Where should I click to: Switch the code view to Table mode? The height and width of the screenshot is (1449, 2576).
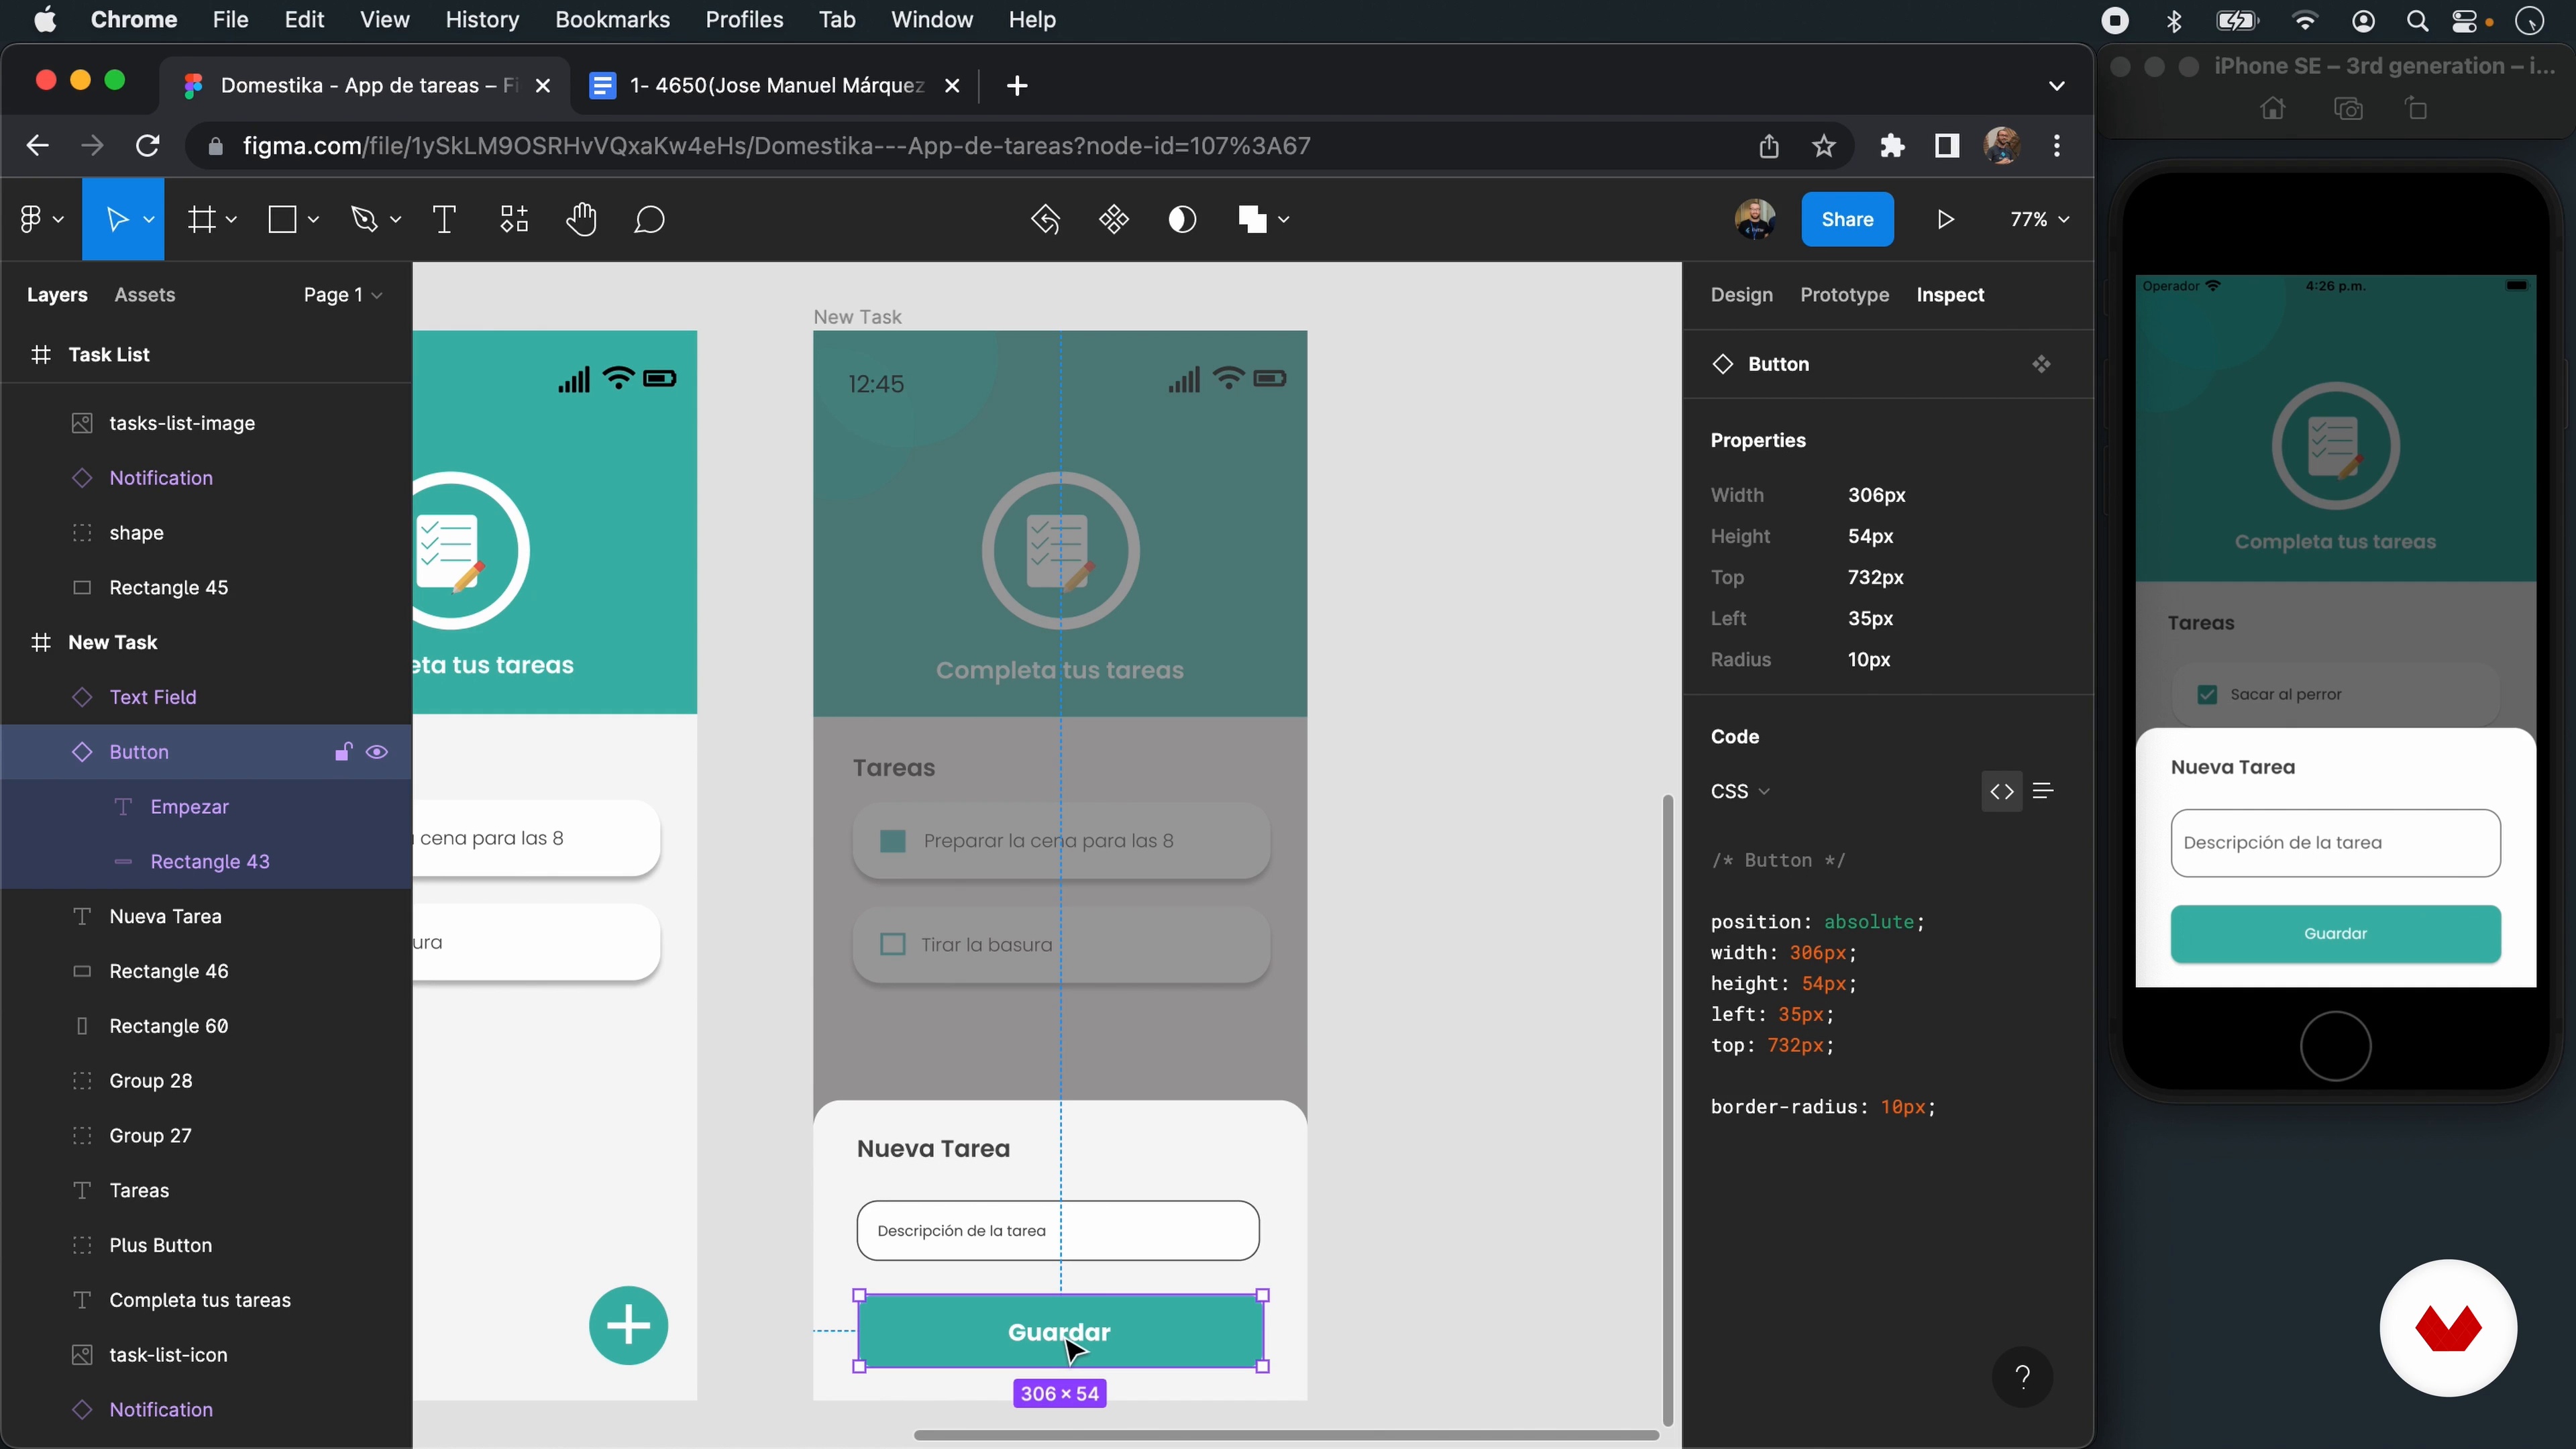2043,791
